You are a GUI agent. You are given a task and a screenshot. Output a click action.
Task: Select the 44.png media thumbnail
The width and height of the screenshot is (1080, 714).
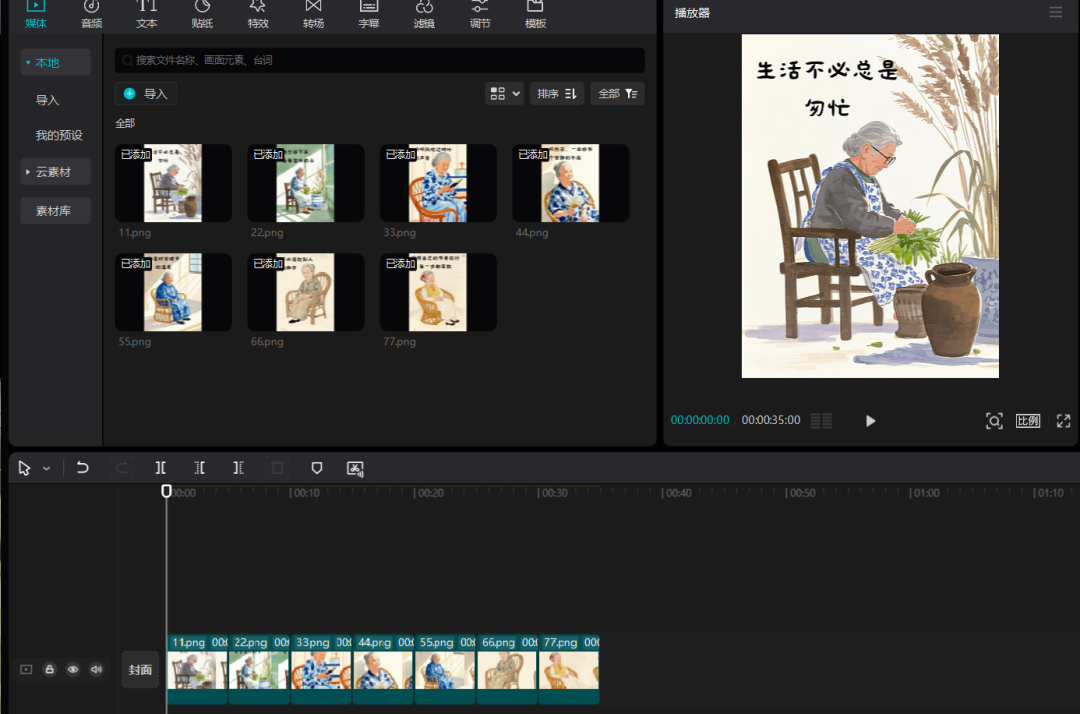(570, 183)
